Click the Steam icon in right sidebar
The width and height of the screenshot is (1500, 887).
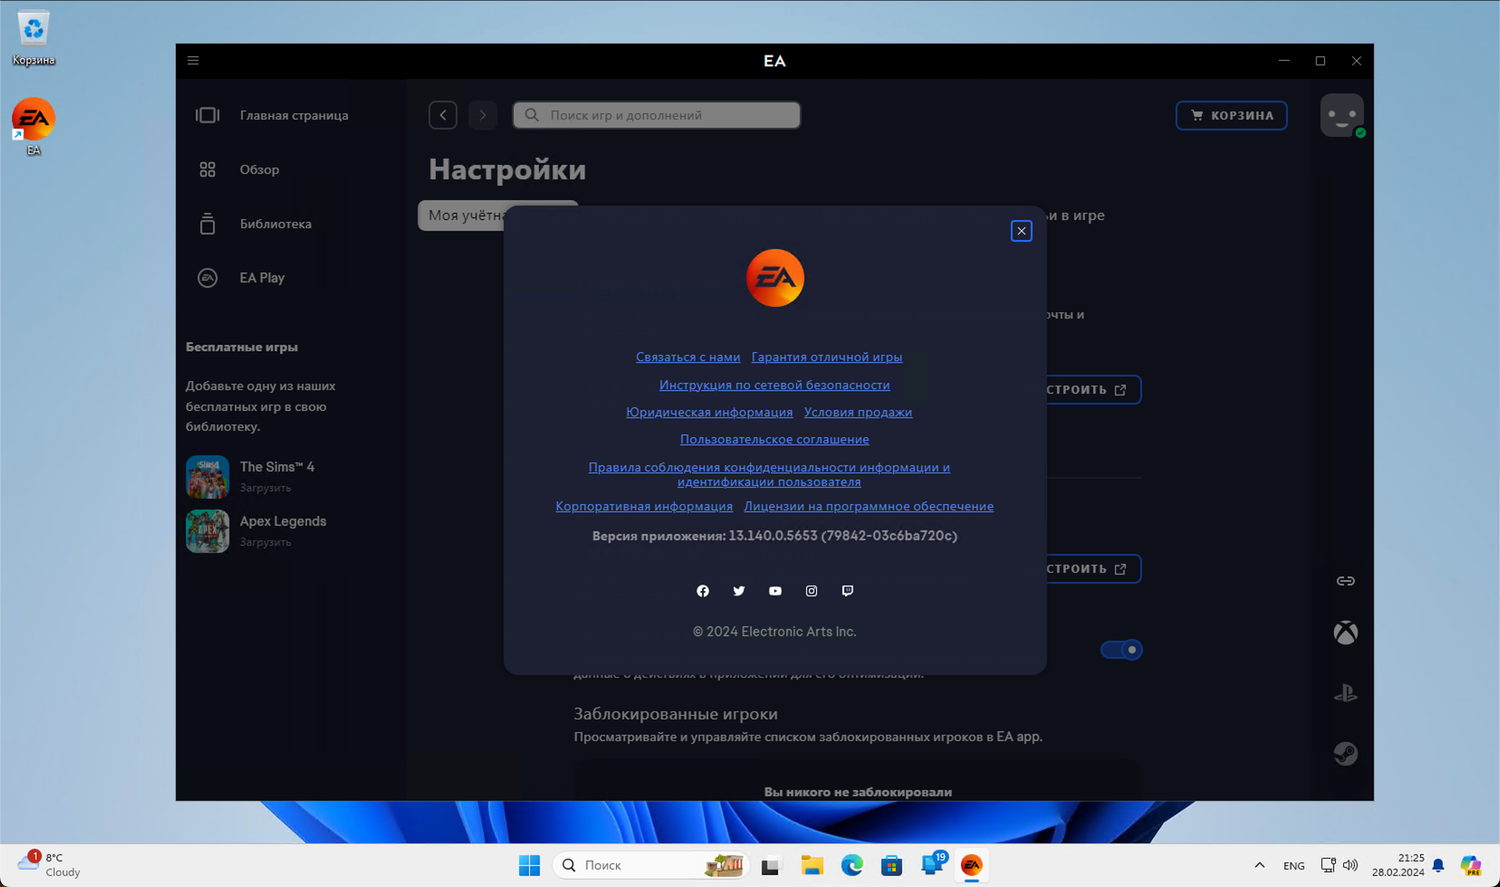(x=1346, y=753)
